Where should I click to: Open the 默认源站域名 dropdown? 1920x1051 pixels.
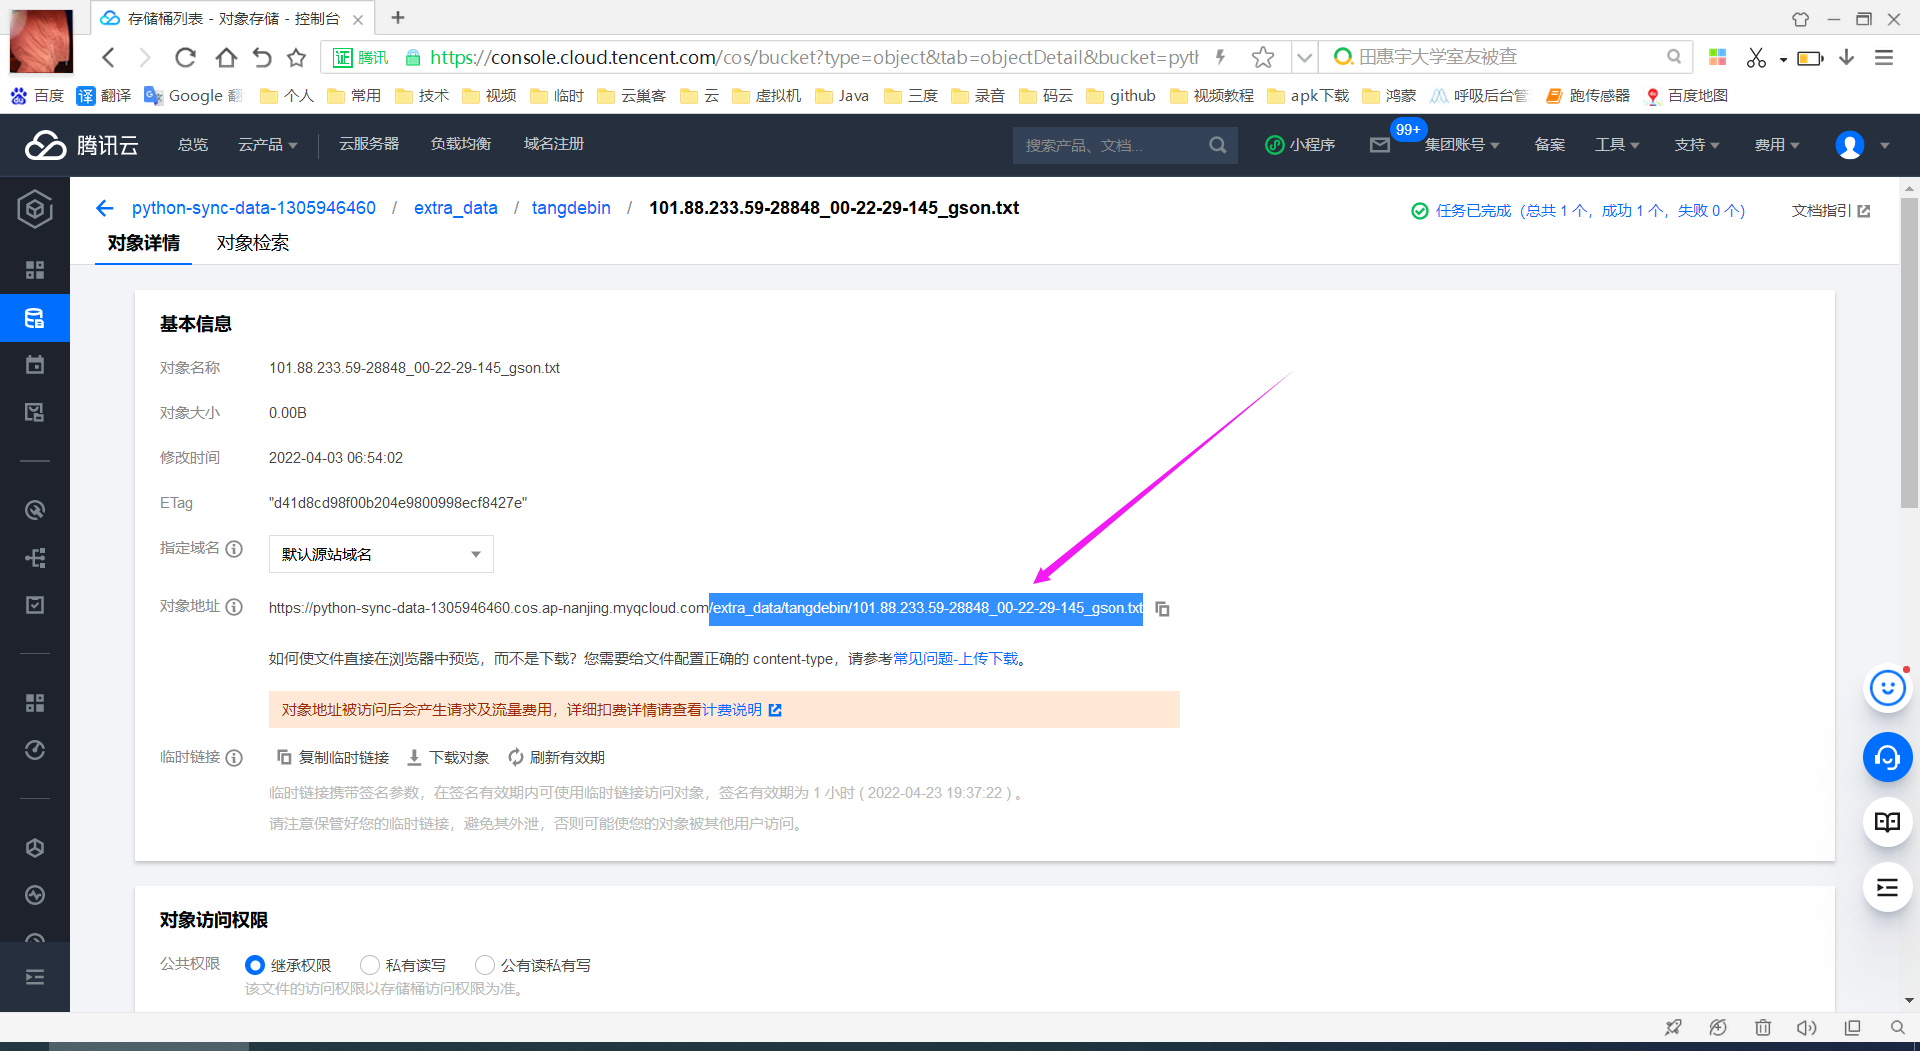point(381,554)
